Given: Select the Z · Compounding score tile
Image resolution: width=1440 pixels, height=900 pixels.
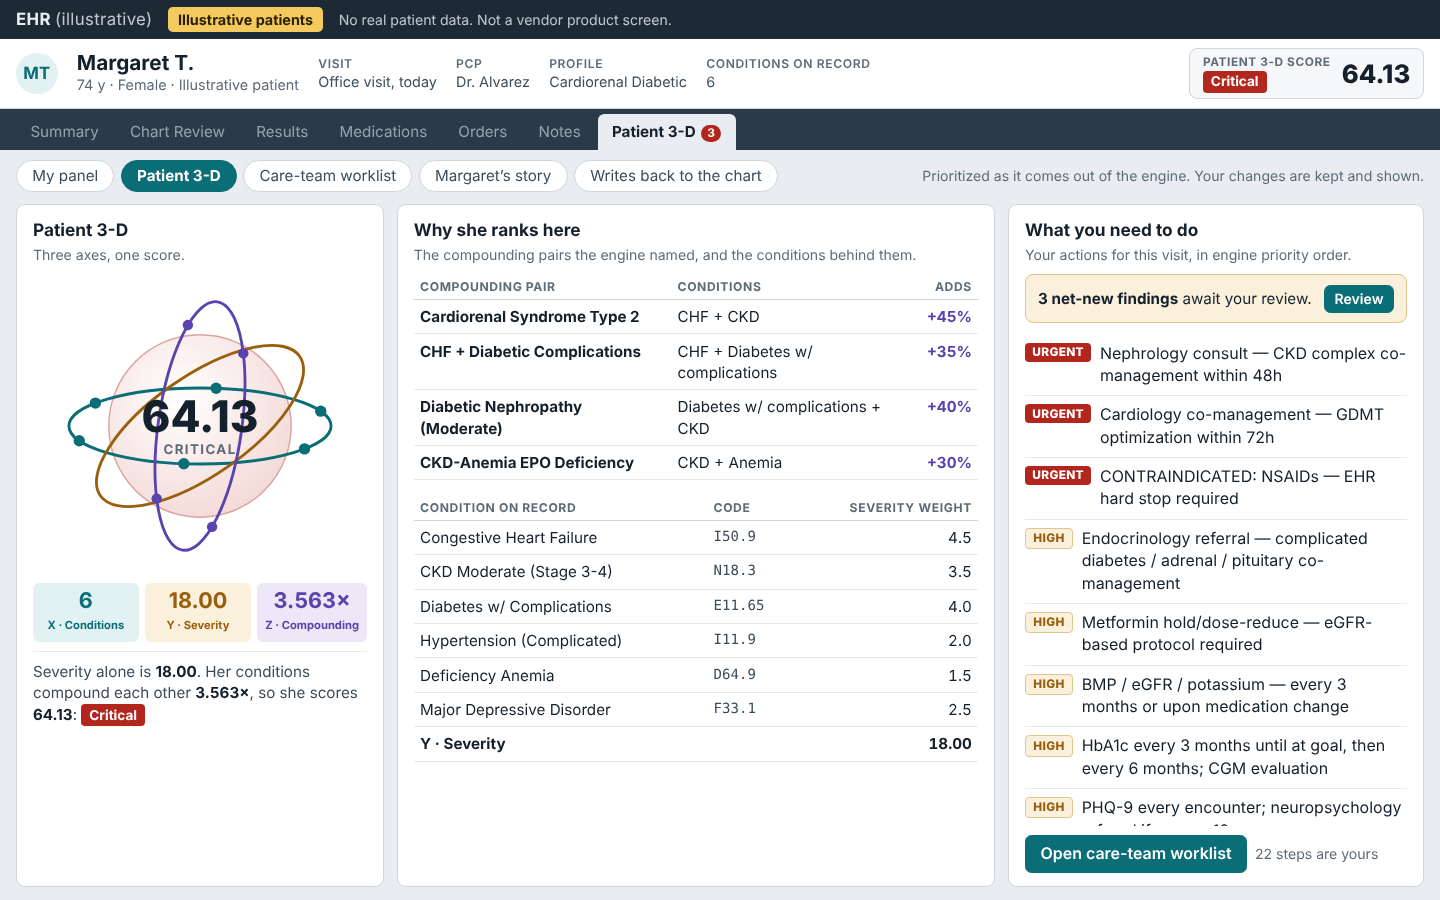Looking at the screenshot, I should (312, 612).
